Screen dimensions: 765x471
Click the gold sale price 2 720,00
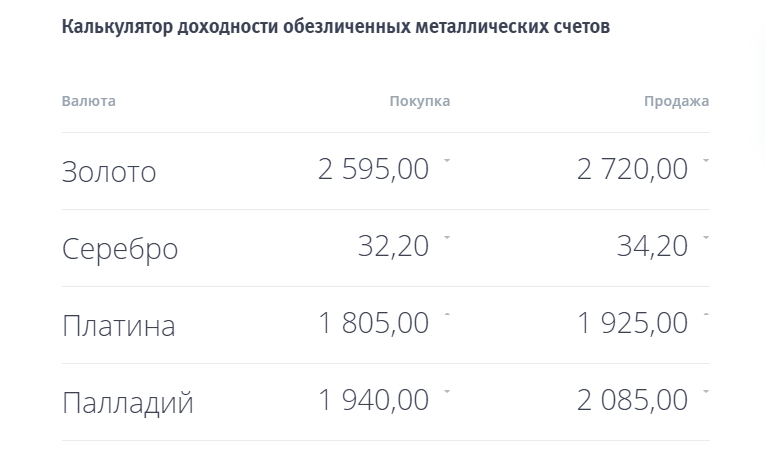point(632,170)
